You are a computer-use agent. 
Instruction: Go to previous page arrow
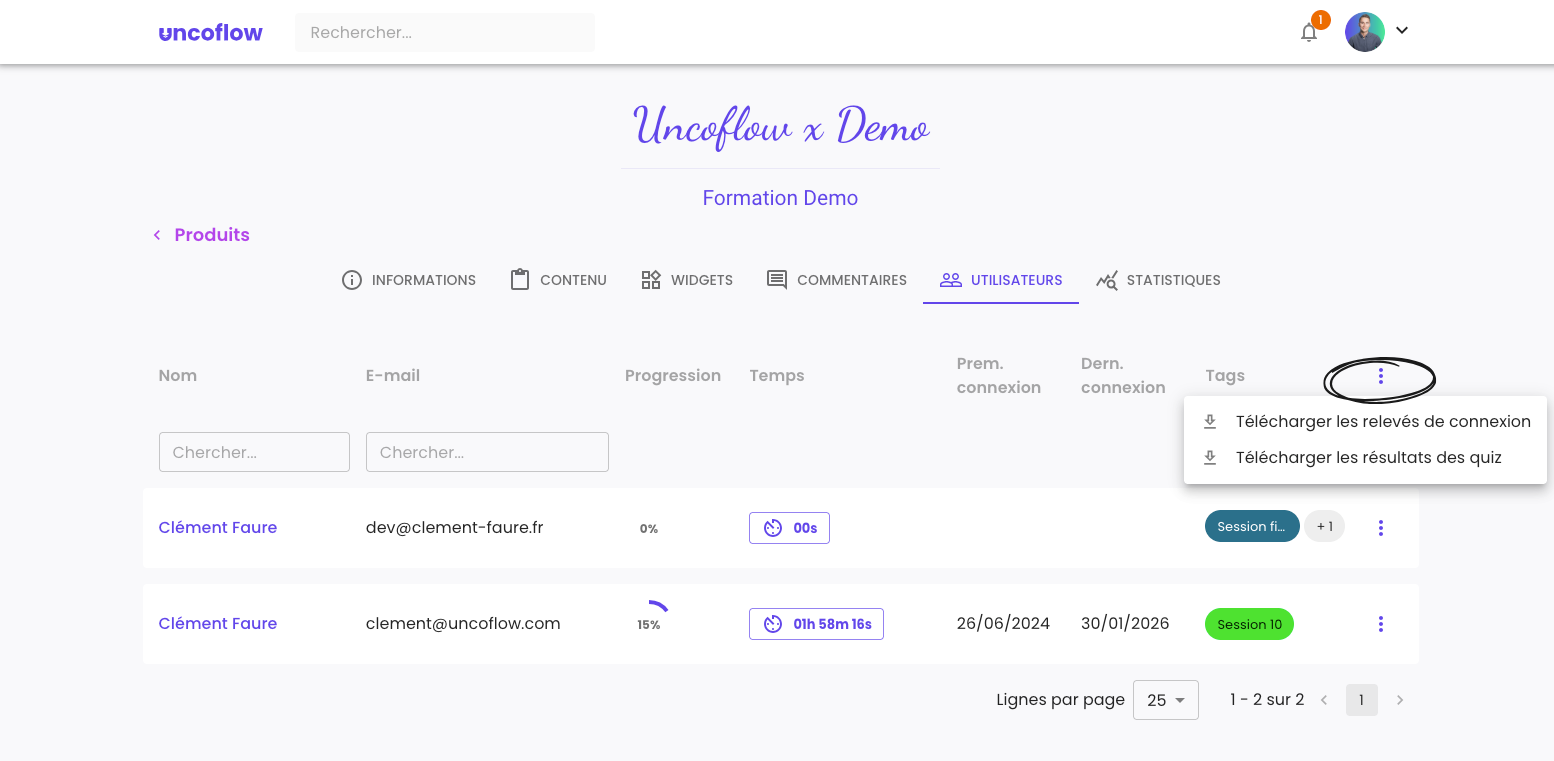tap(1324, 700)
